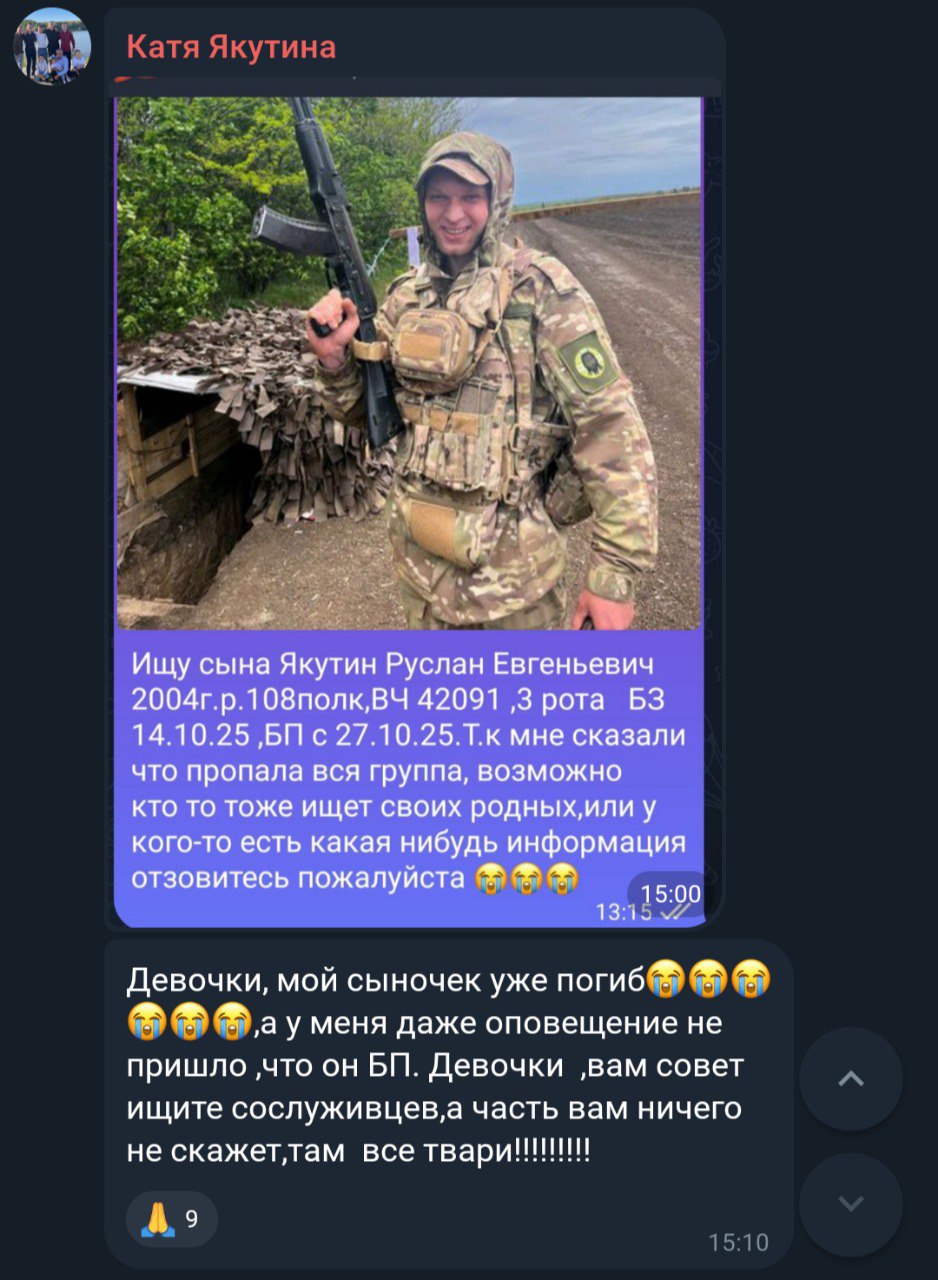Tap the sender name Катя Якутина

pyautogui.click(x=231, y=47)
